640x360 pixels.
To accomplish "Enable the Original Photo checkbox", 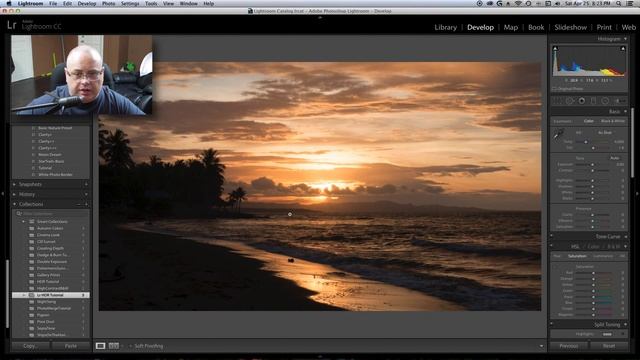I will [554, 89].
